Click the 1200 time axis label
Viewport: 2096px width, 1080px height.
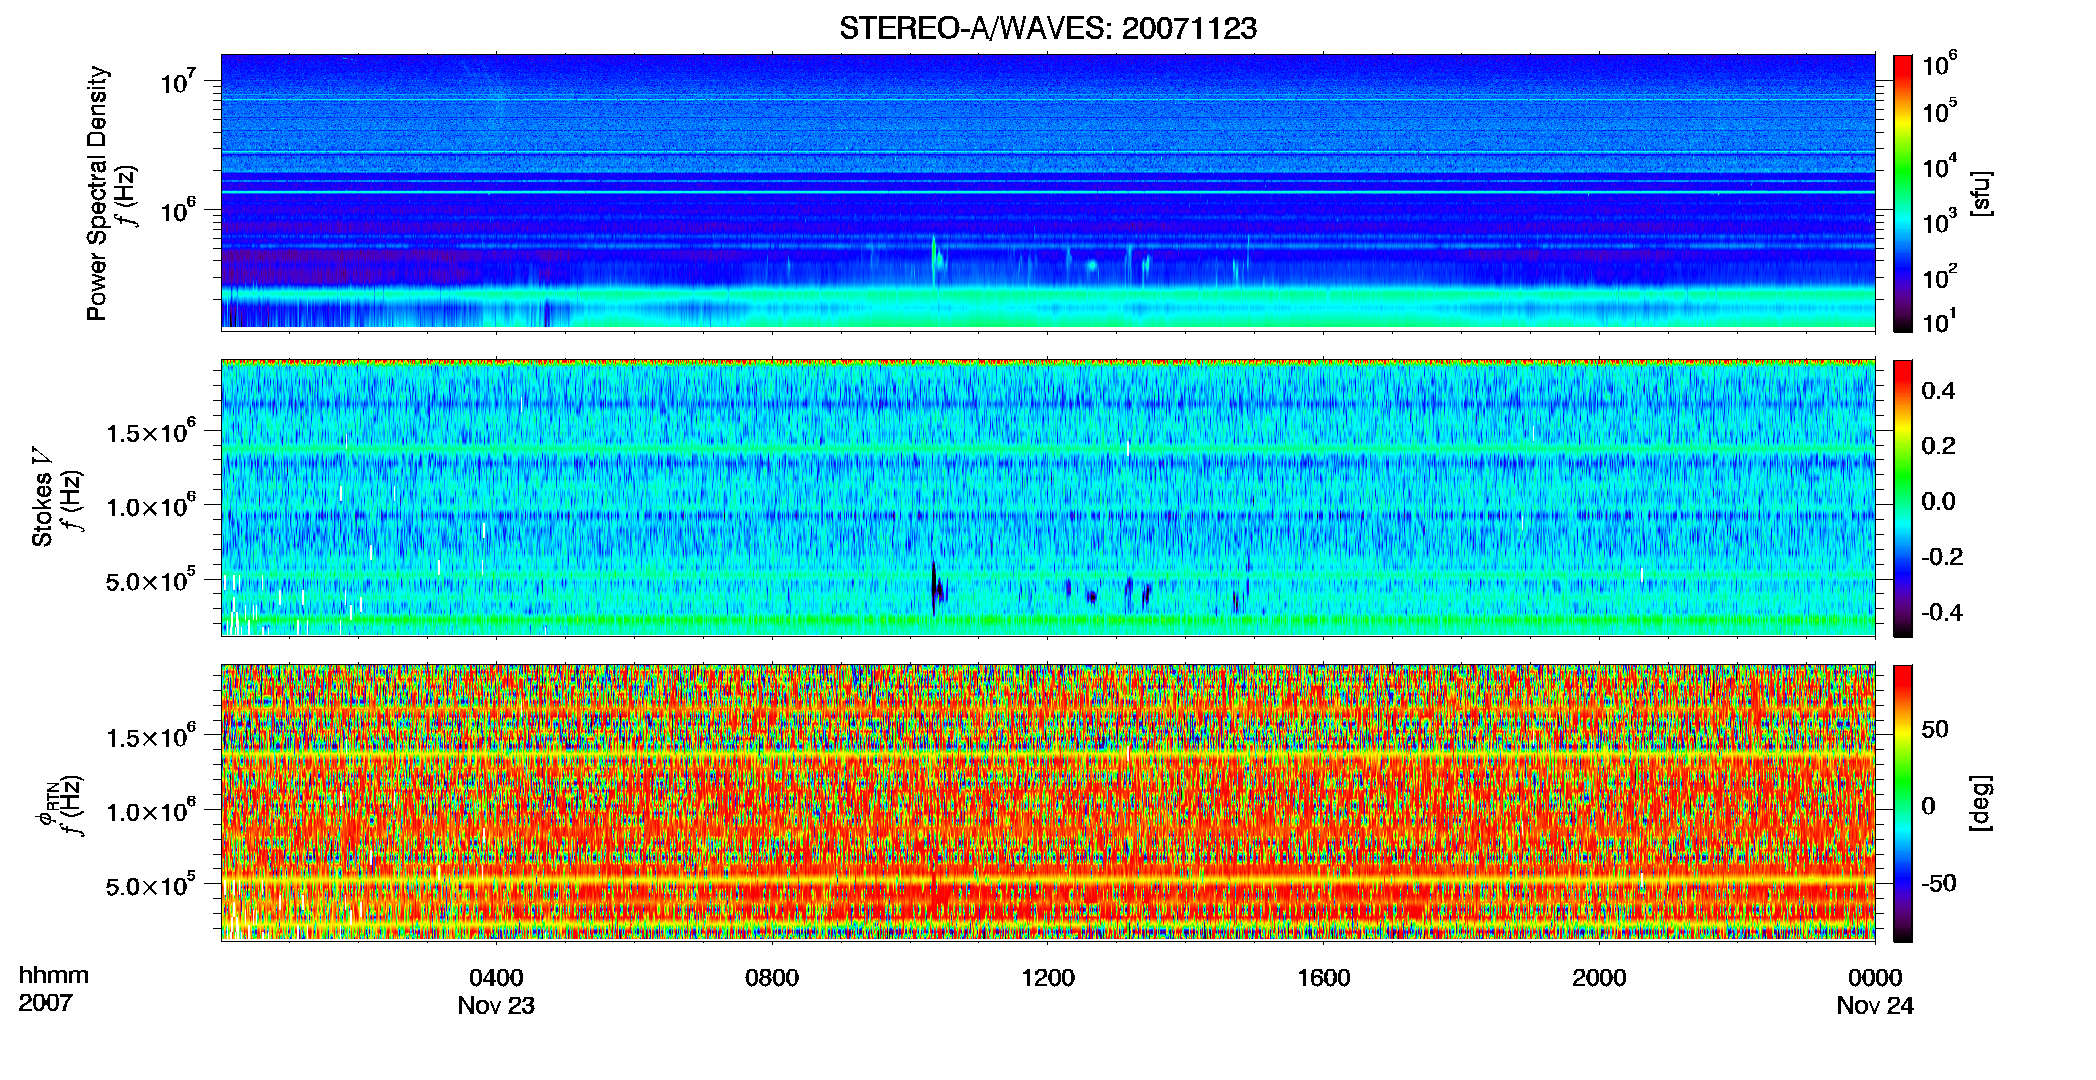1047,978
